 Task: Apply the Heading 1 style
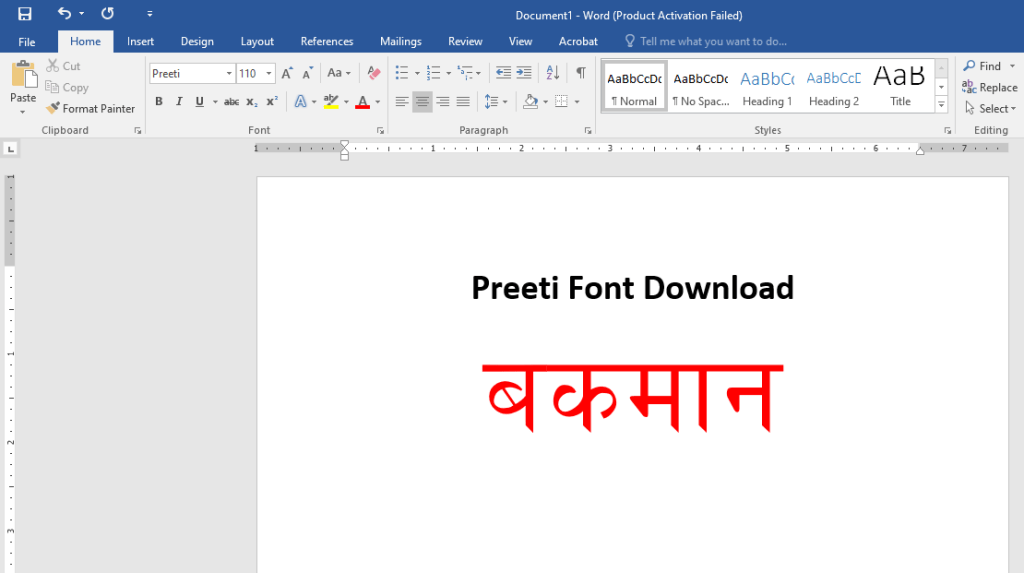coord(767,87)
